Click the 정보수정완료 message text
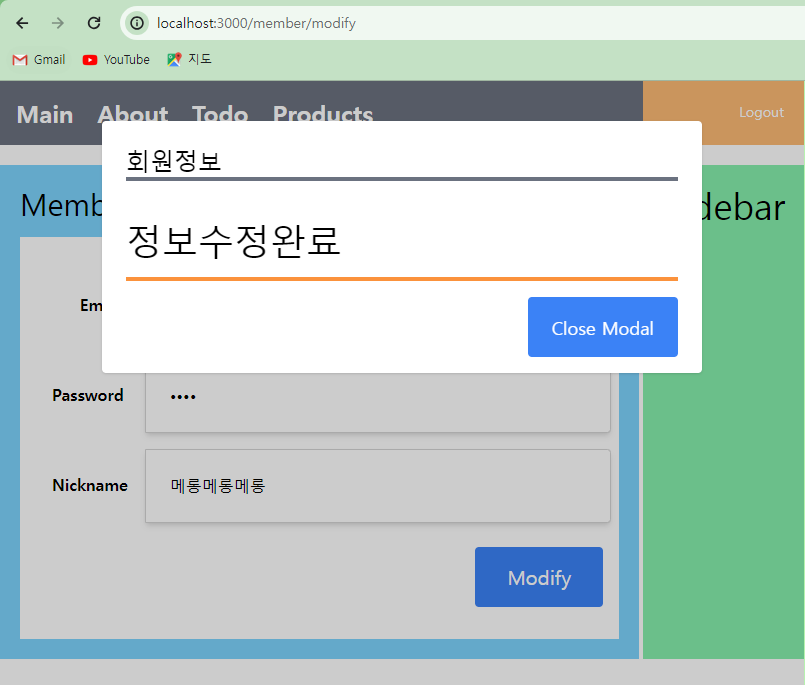Viewport: 805px width, 685px height. coord(234,241)
